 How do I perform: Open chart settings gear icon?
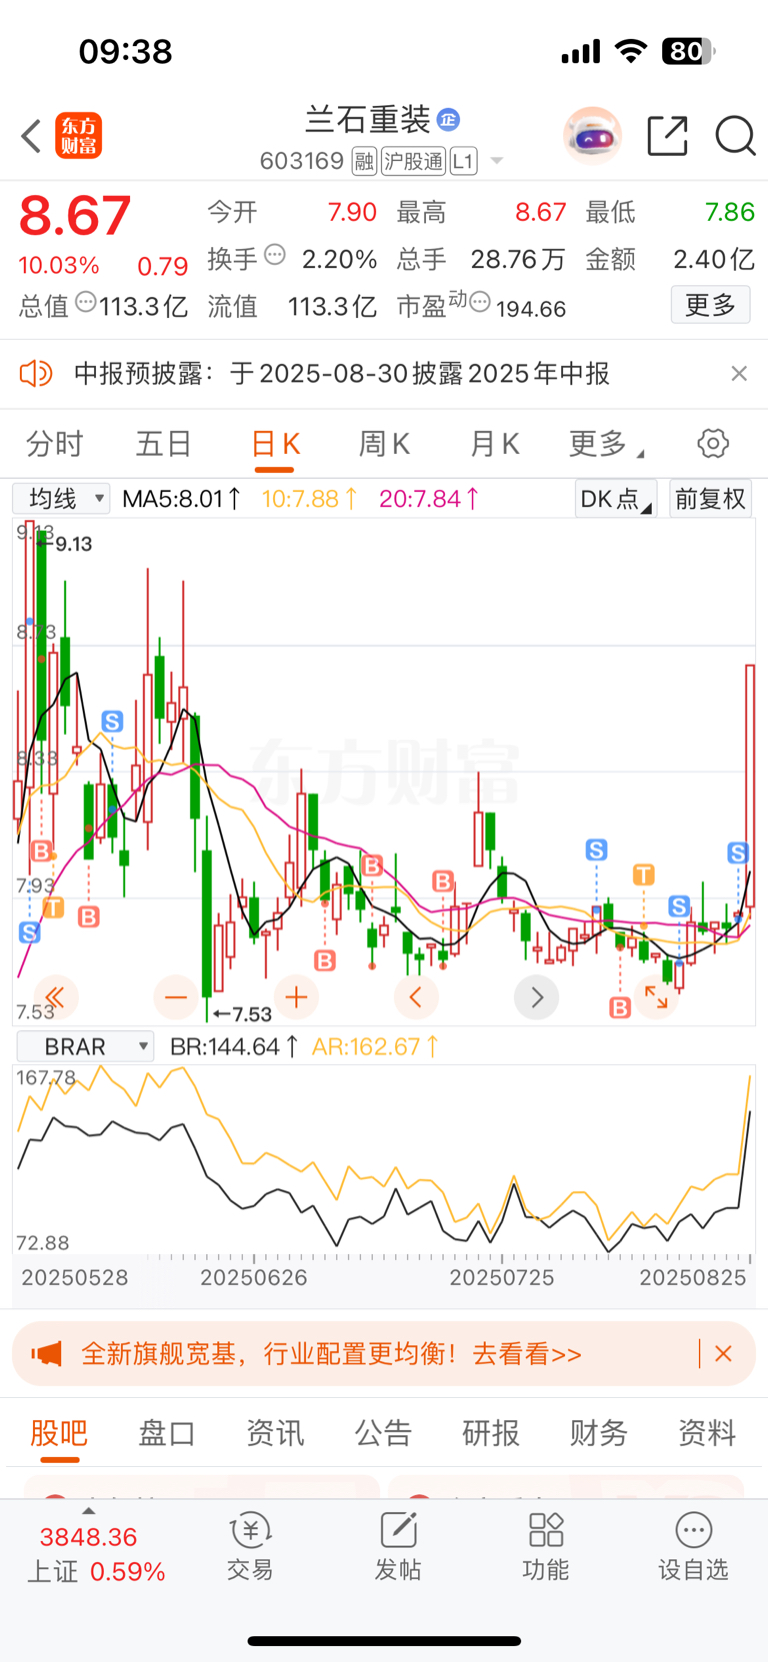[713, 443]
